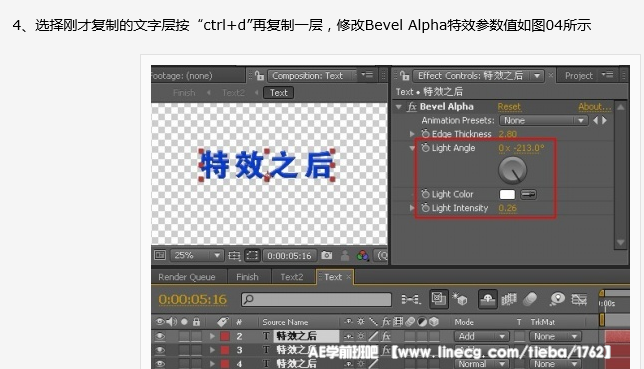Click the About link for Bevel Alpha

[594, 107]
